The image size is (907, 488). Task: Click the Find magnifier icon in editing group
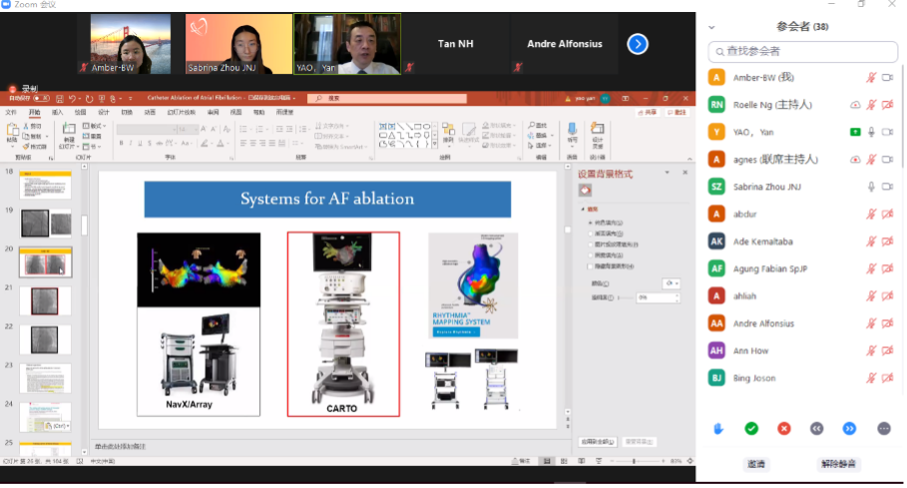pos(532,125)
